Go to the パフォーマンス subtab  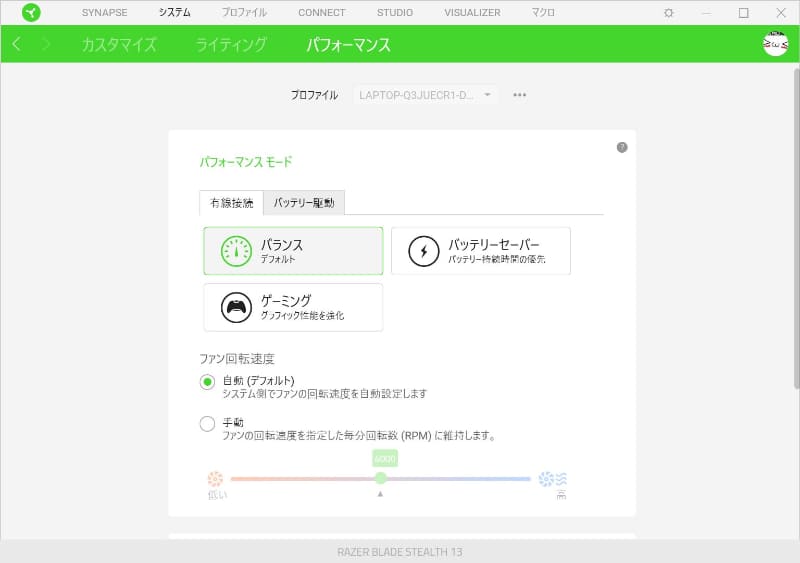click(x=348, y=44)
